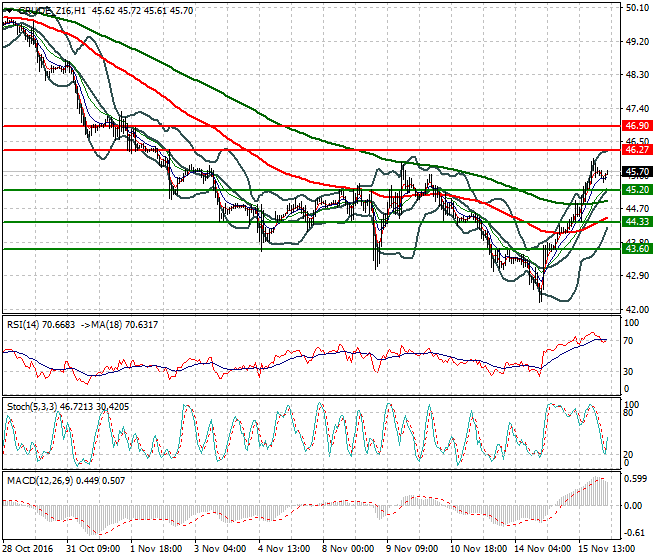Click the 0.599 MACD scale value
Screen dimensions: 660x560
tap(636, 479)
